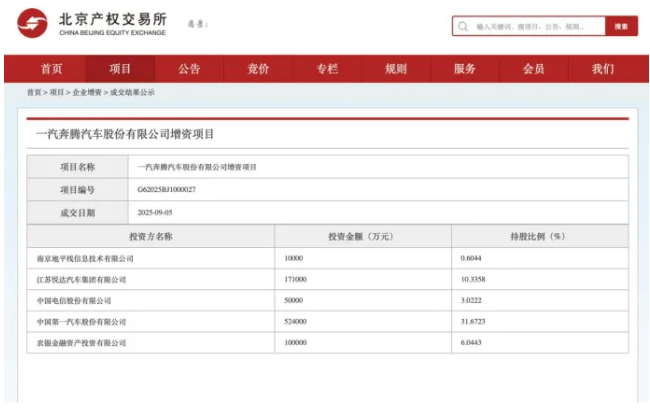650x408 pixels.
Task: Click the 项目名称 label cell
Action: (78, 167)
